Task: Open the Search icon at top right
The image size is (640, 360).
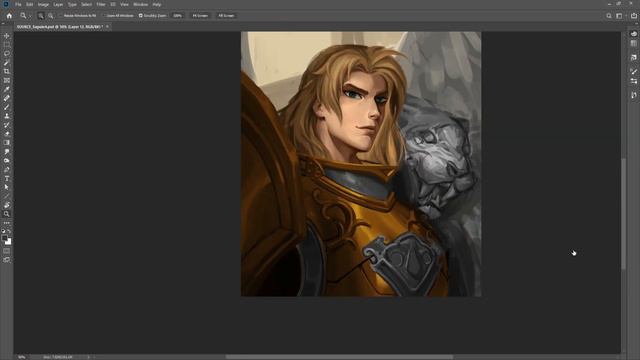Action: click(x=609, y=16)
